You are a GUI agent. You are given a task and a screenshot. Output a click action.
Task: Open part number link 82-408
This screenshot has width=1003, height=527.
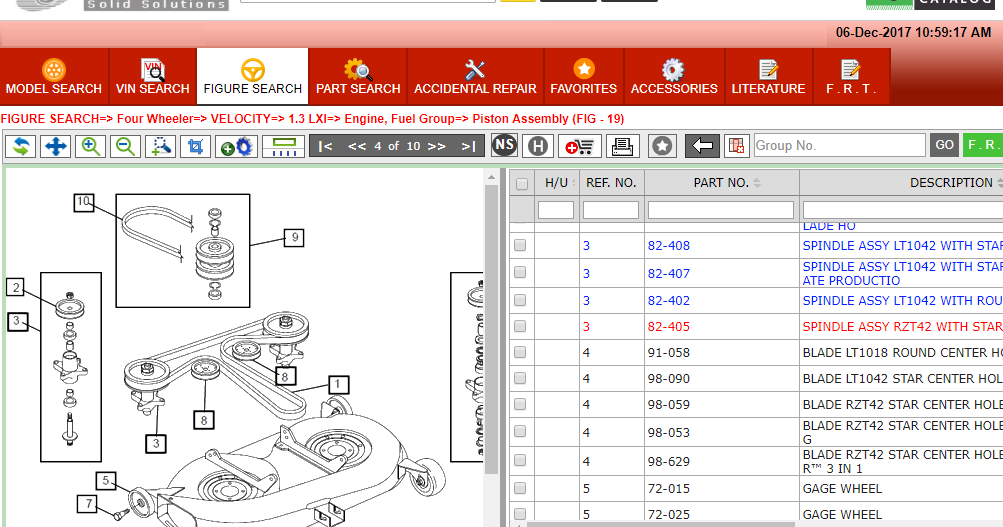point(668,246)
